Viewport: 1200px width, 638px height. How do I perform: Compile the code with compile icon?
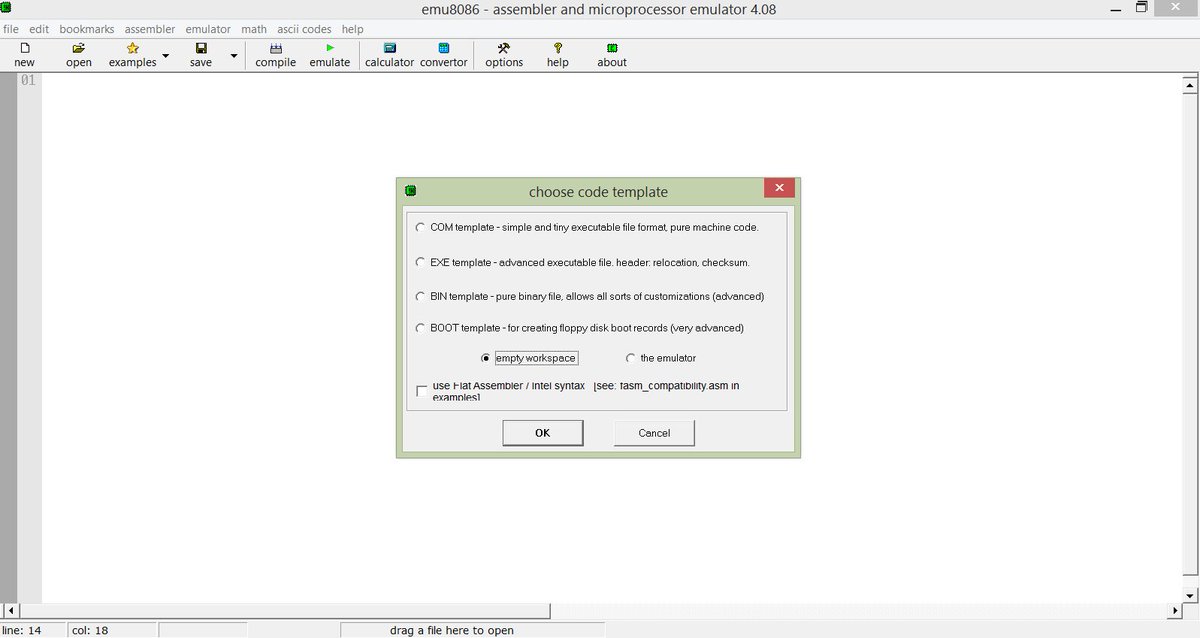[276, 48]
